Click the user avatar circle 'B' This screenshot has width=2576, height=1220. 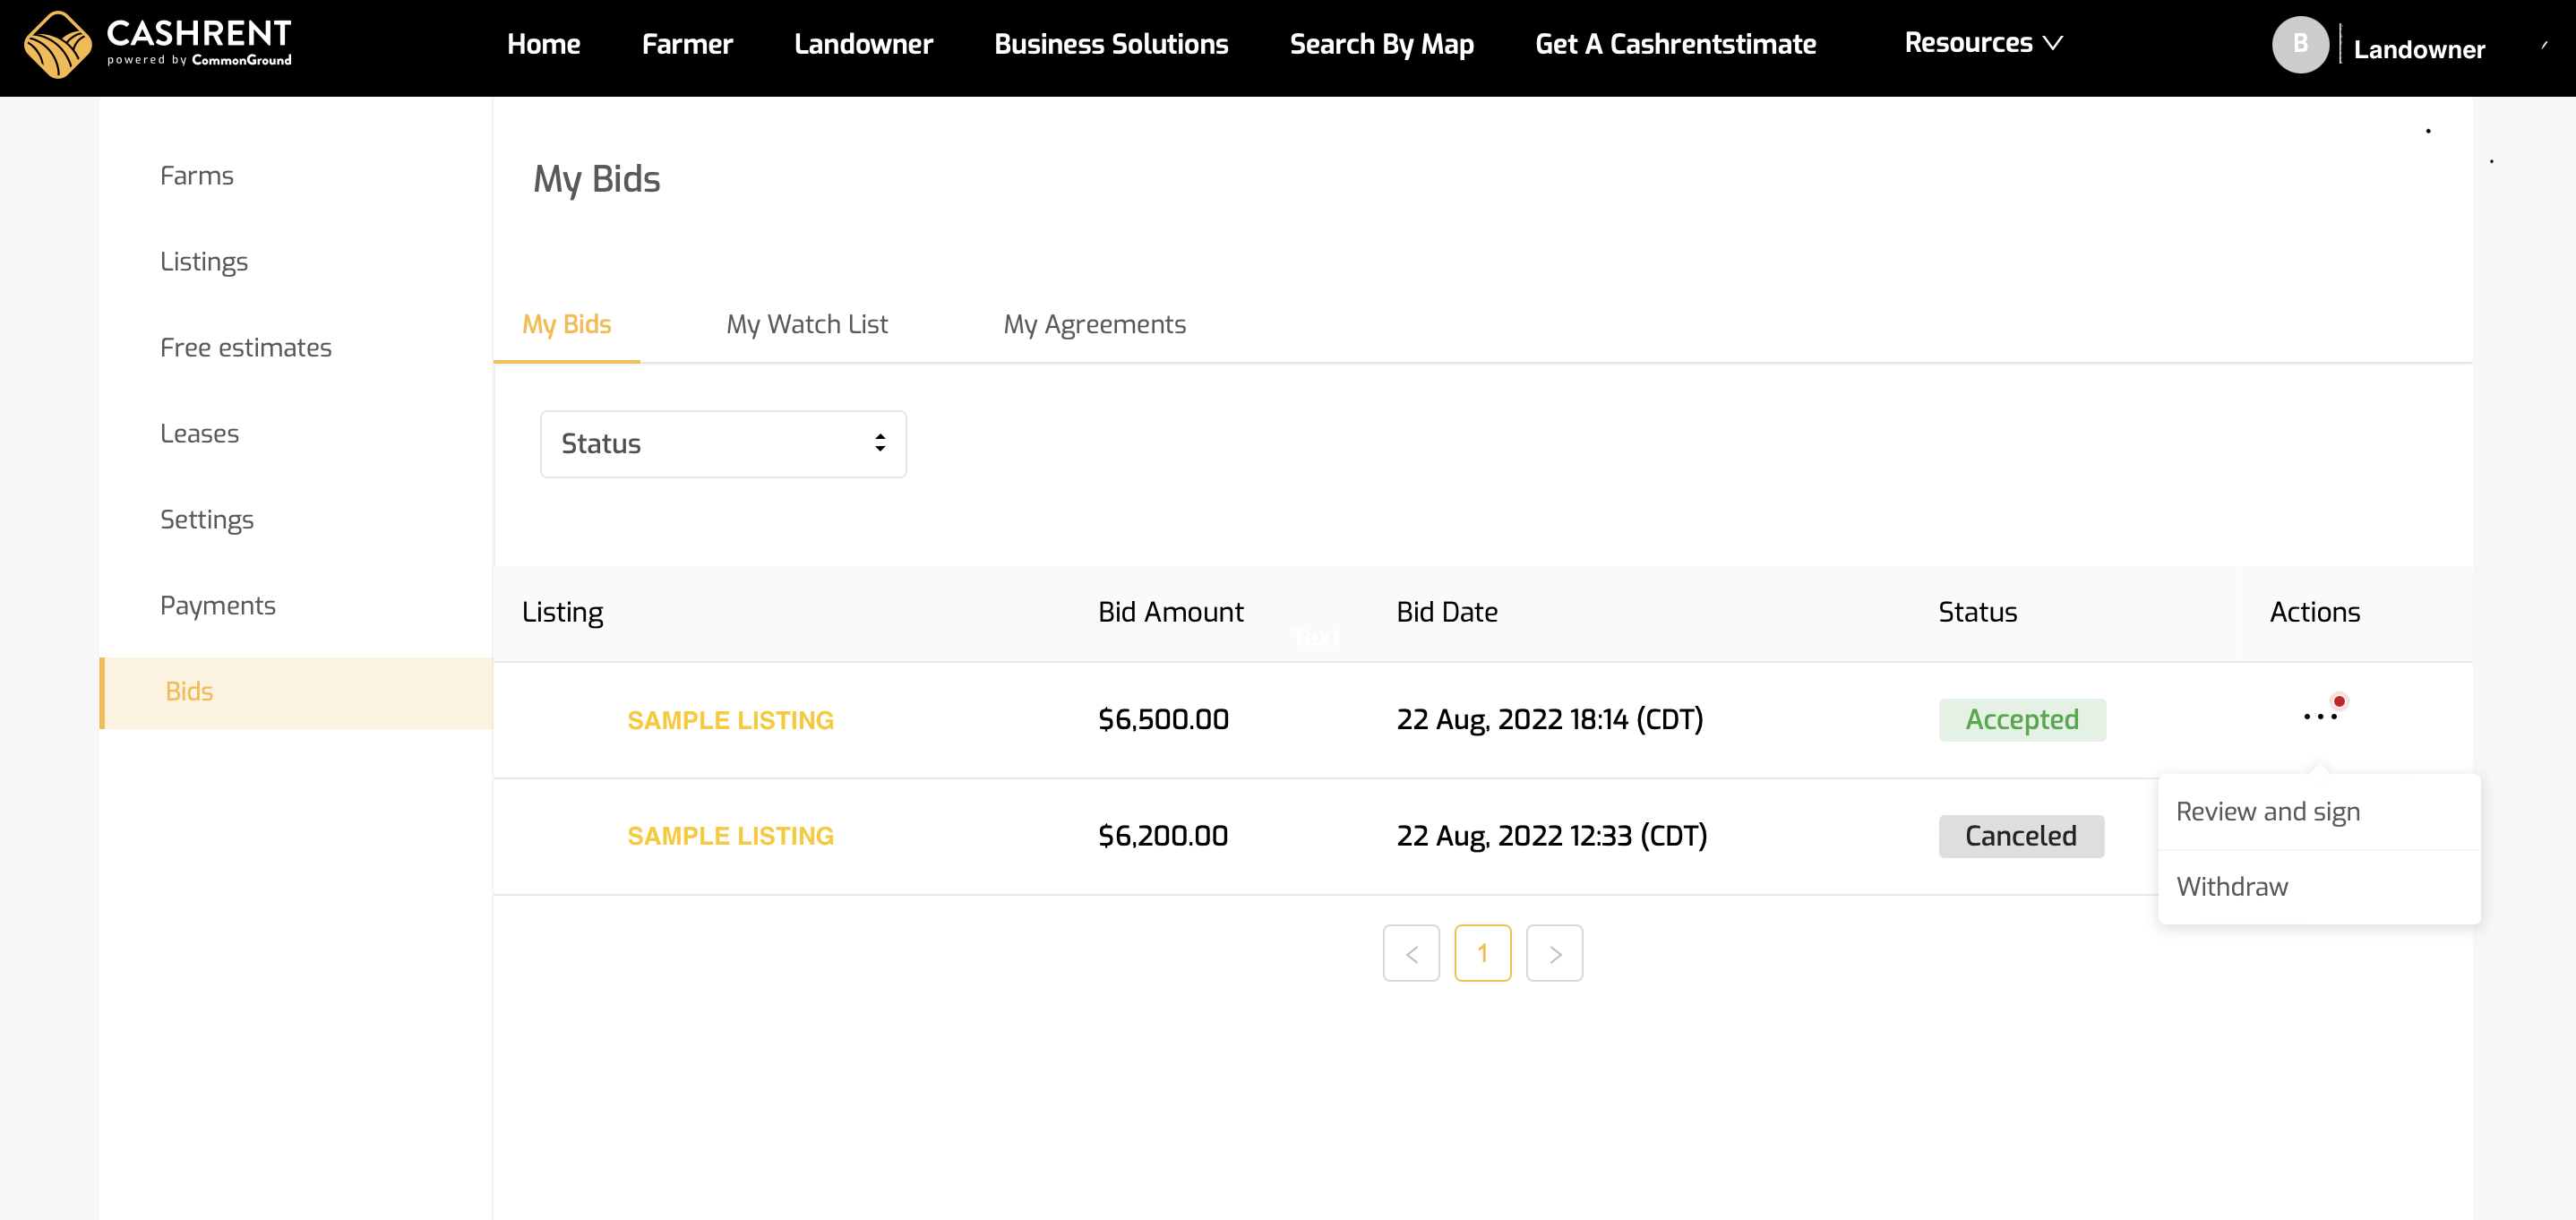pos(2299,45)
